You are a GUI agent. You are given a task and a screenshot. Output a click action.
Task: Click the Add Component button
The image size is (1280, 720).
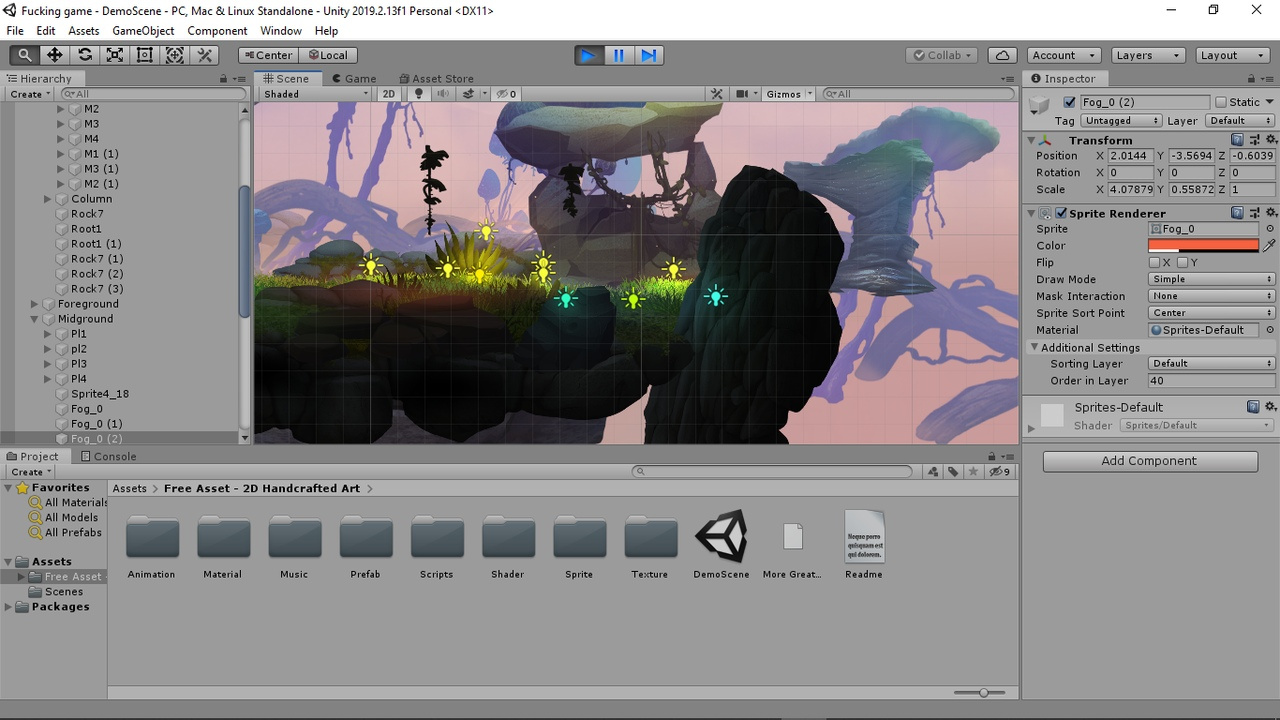(x=1150, y=461)
